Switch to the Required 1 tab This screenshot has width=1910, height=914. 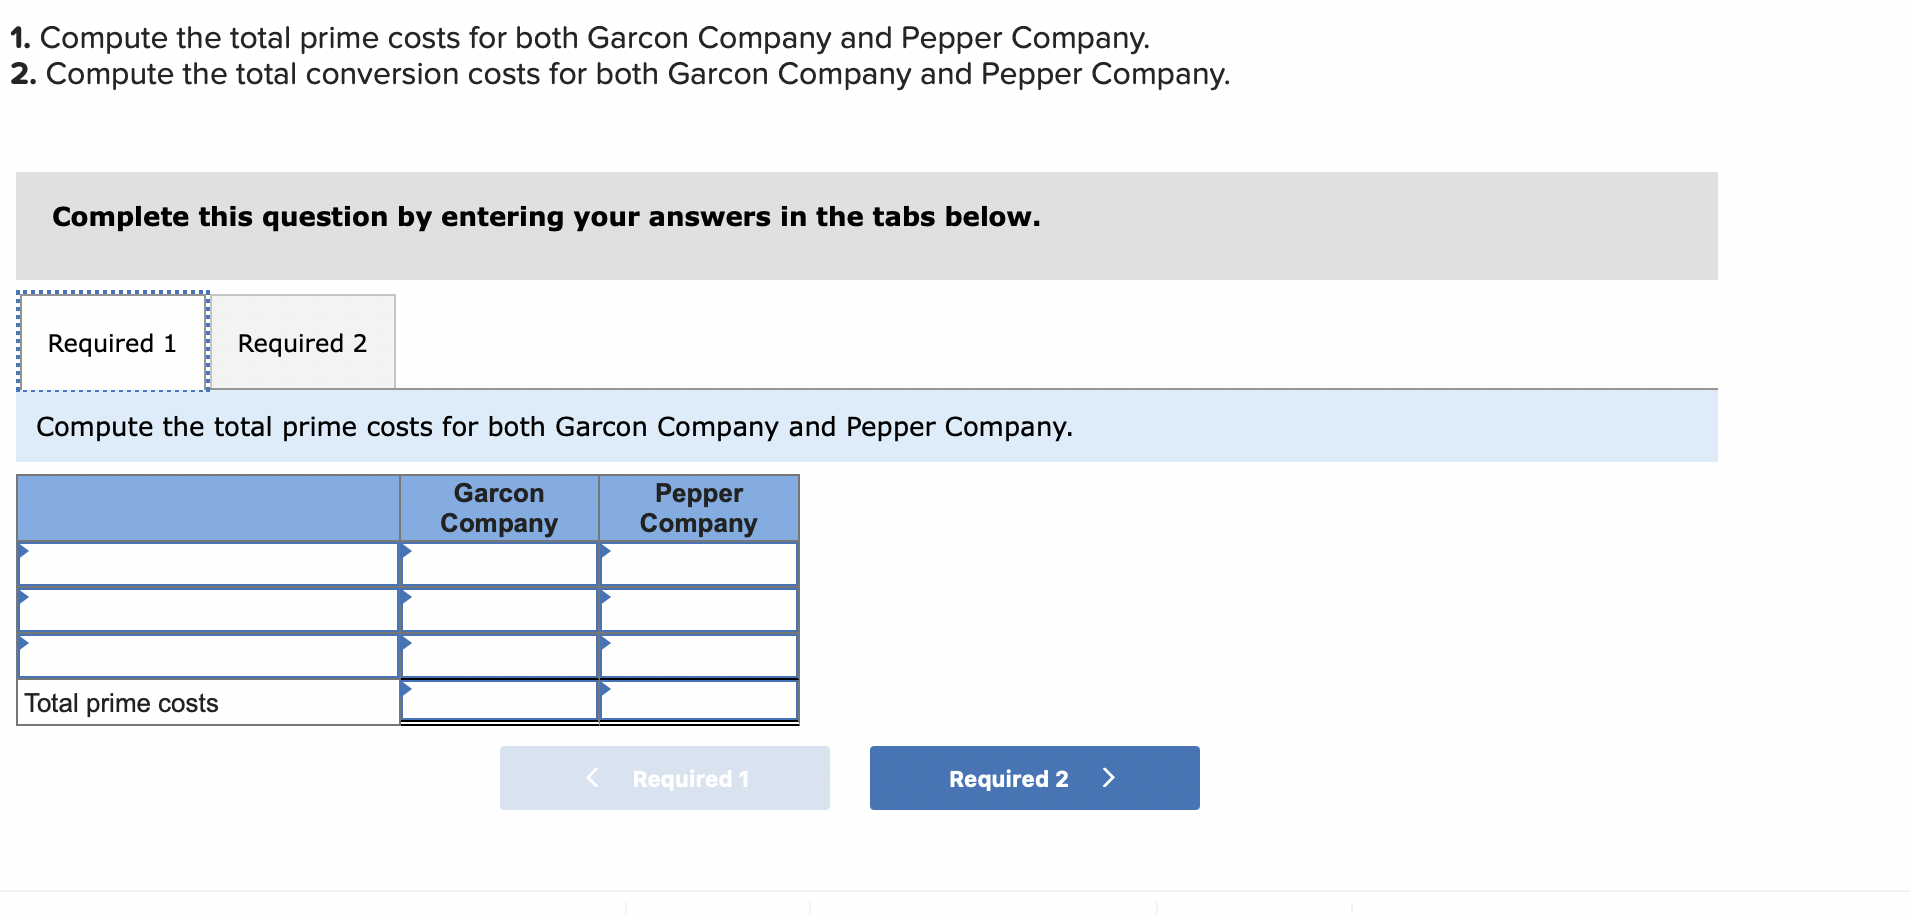[x=112, y=342]
